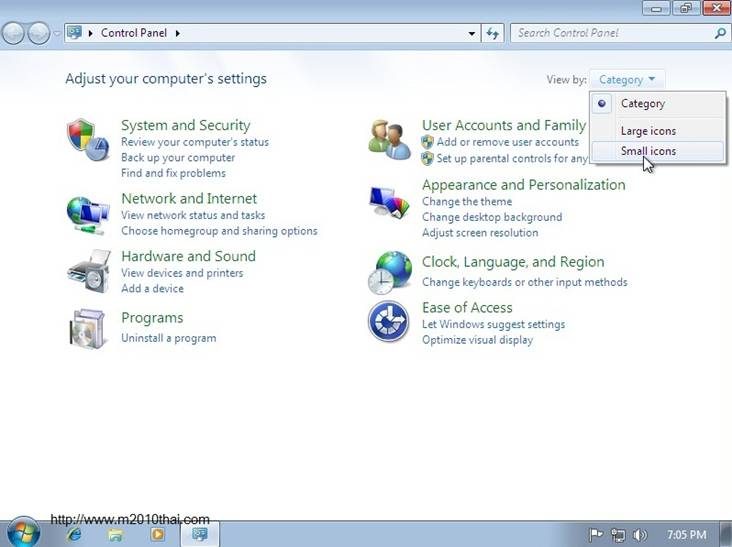Open the Network and Internet globe icon
The height and width of the screenshot is (547, 732).
tap(88, 215)
